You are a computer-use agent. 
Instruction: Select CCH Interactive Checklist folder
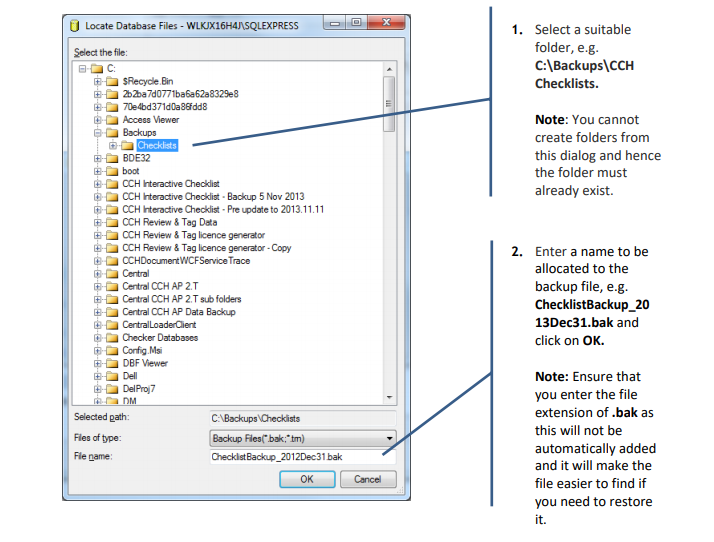[x=171, y=184]
